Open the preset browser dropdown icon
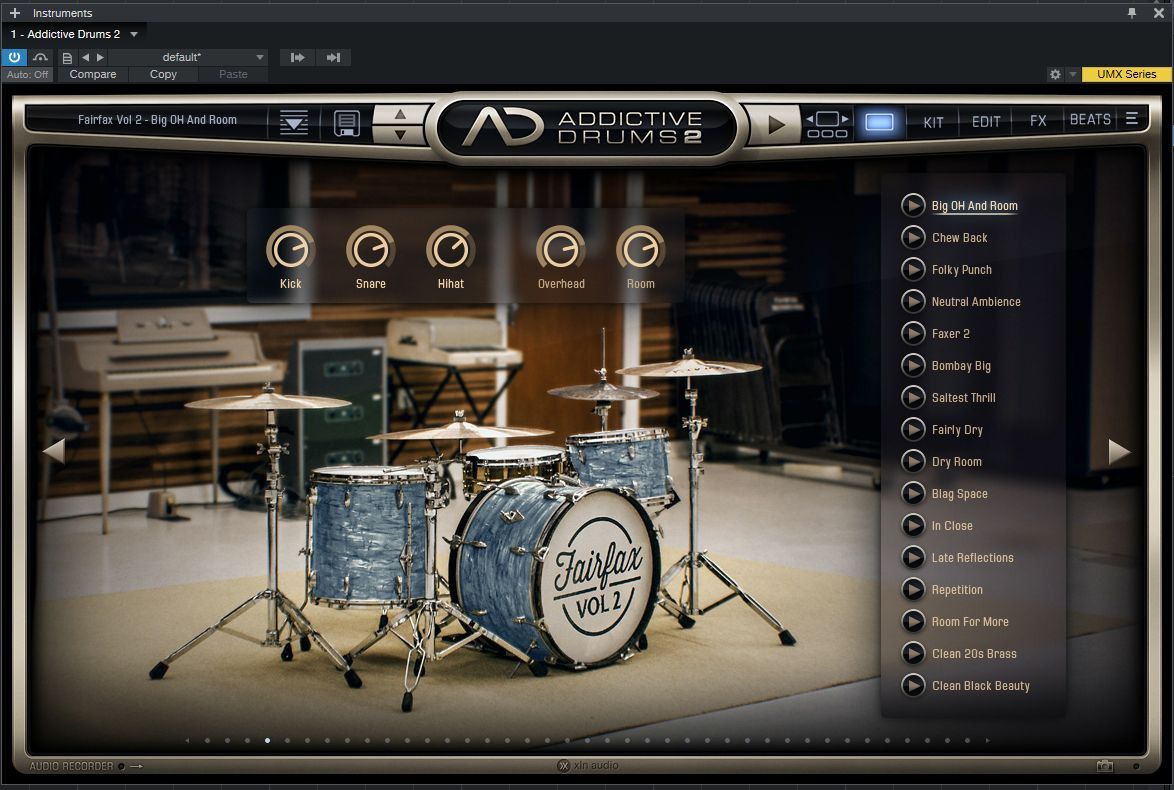The width and height of the screenshot is (1174, 790). (294, 123)
